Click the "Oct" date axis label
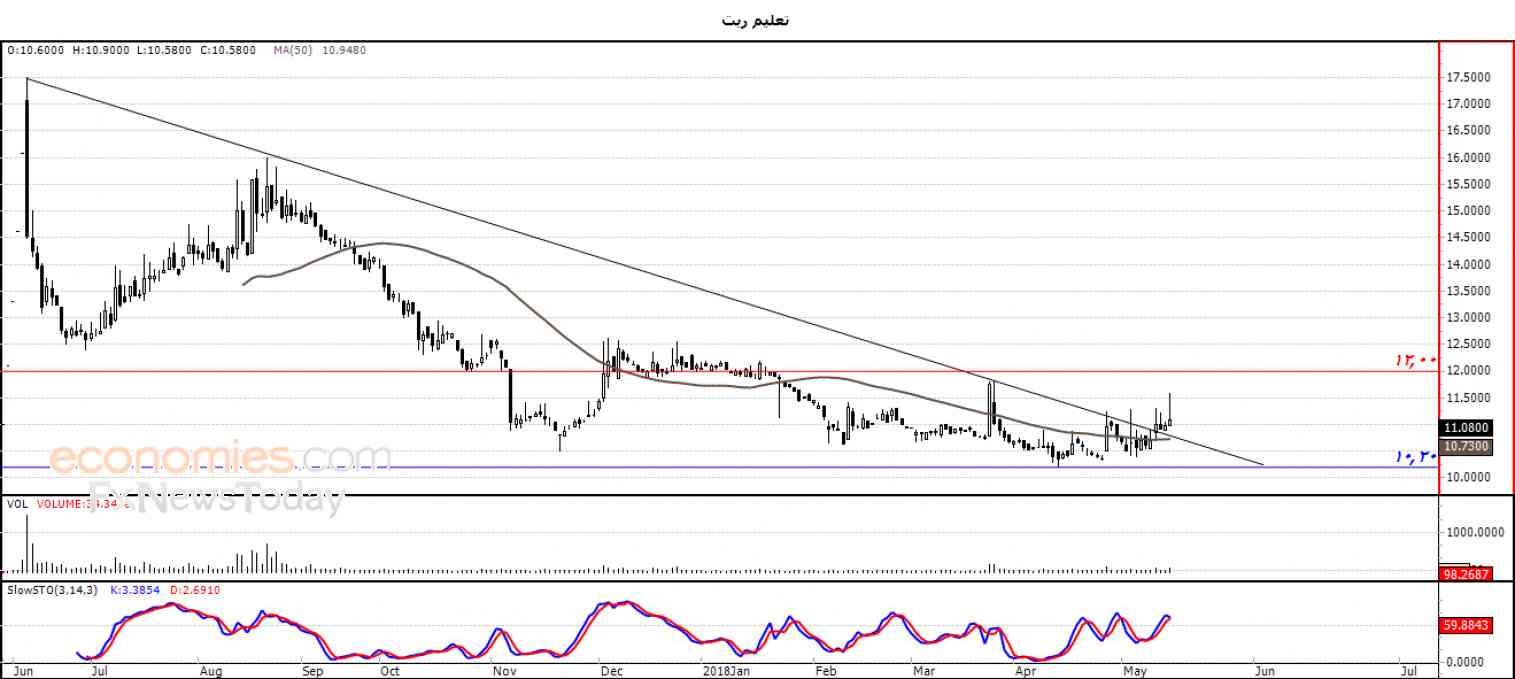Screen dimensions: 1515x679 tap(390, 671)
